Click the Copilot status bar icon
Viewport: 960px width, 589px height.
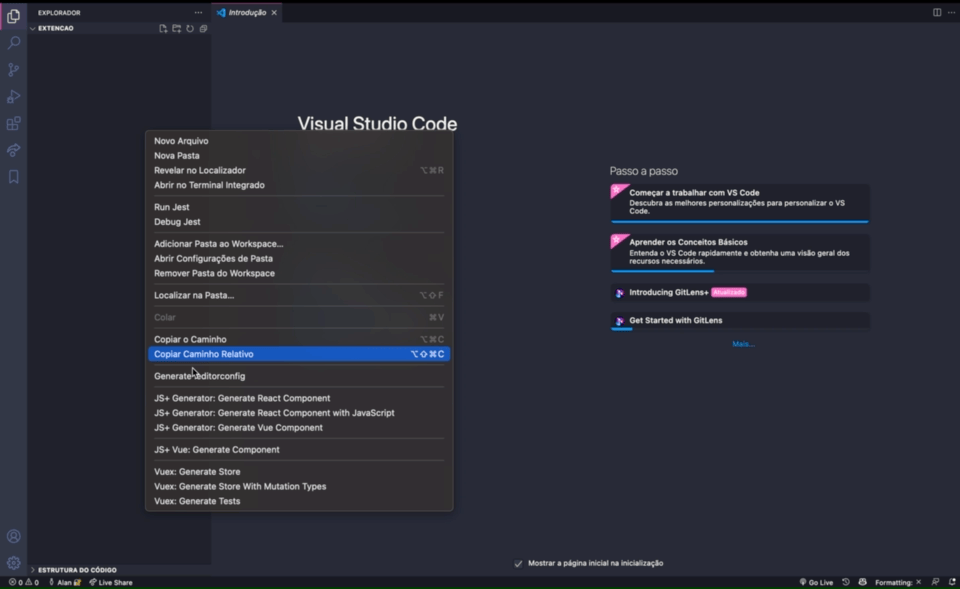point(863,582)
